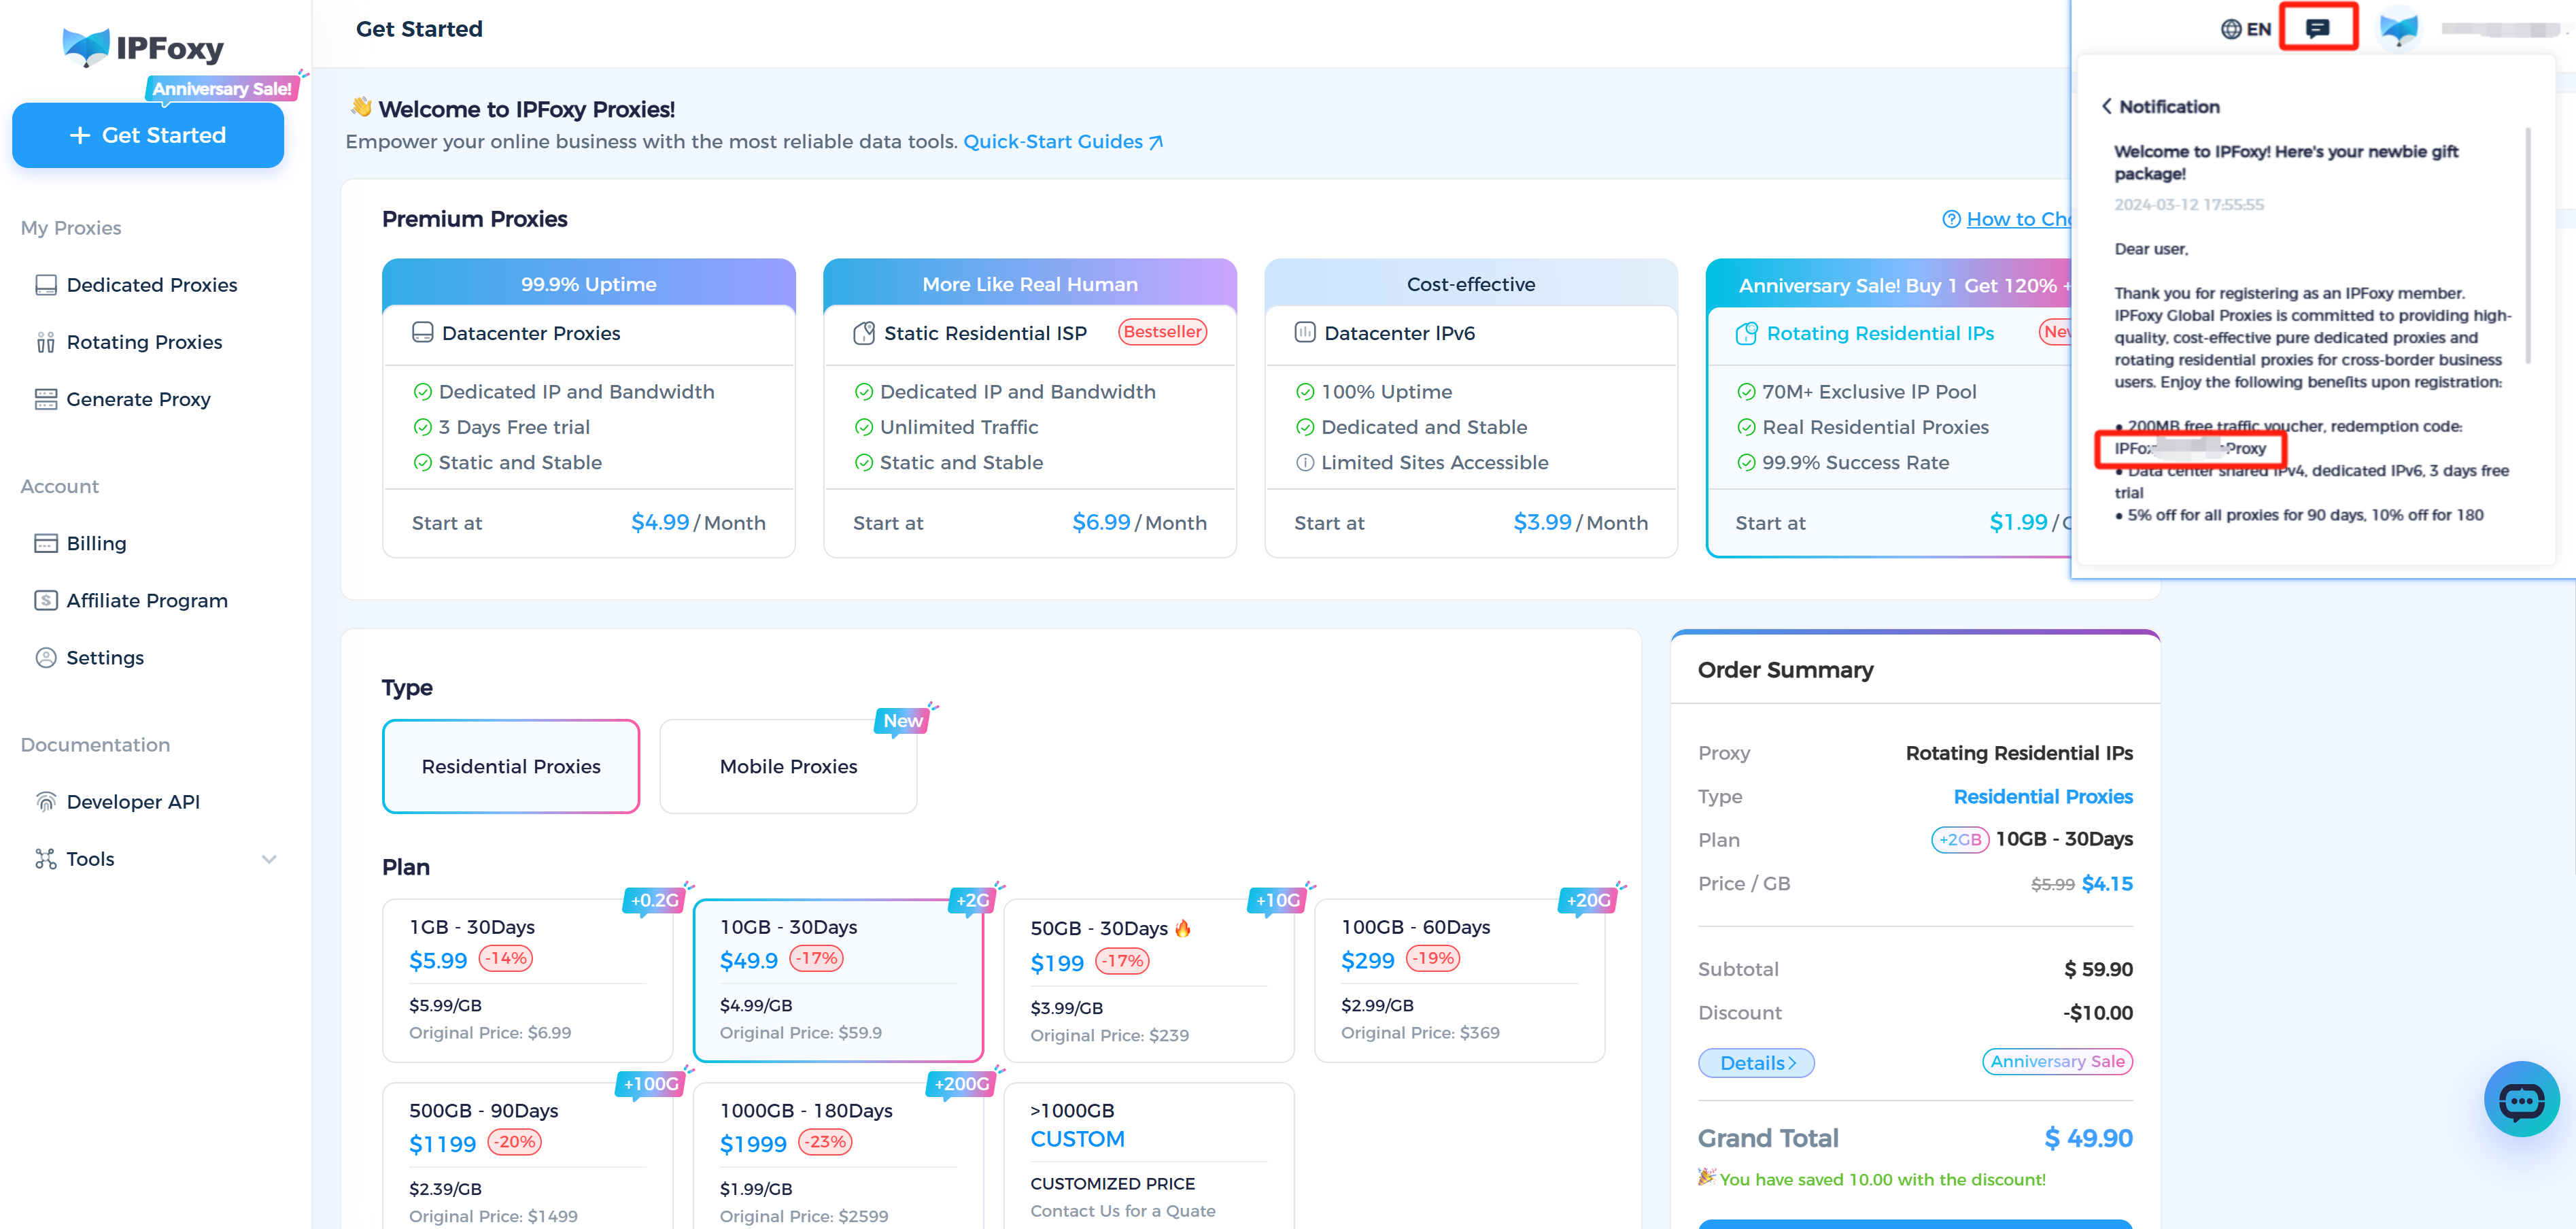The height and width of the screenshot is (1229, 2576).
Task: Click the EN language globe icon
Action: click(2231, 29)
